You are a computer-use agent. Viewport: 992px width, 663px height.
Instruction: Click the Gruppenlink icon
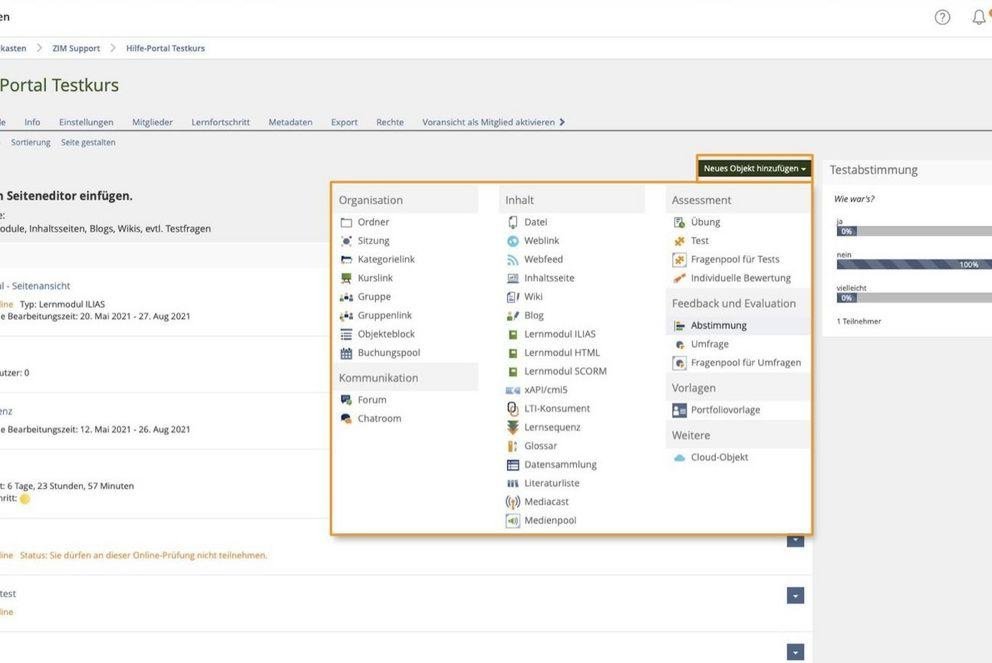point(346,316)
